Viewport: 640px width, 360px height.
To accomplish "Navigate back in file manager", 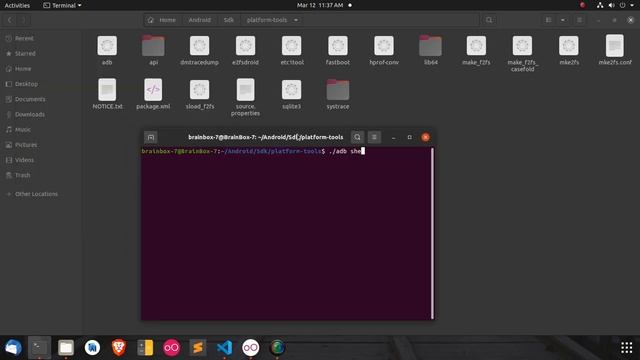I will [x=10, y=20].
